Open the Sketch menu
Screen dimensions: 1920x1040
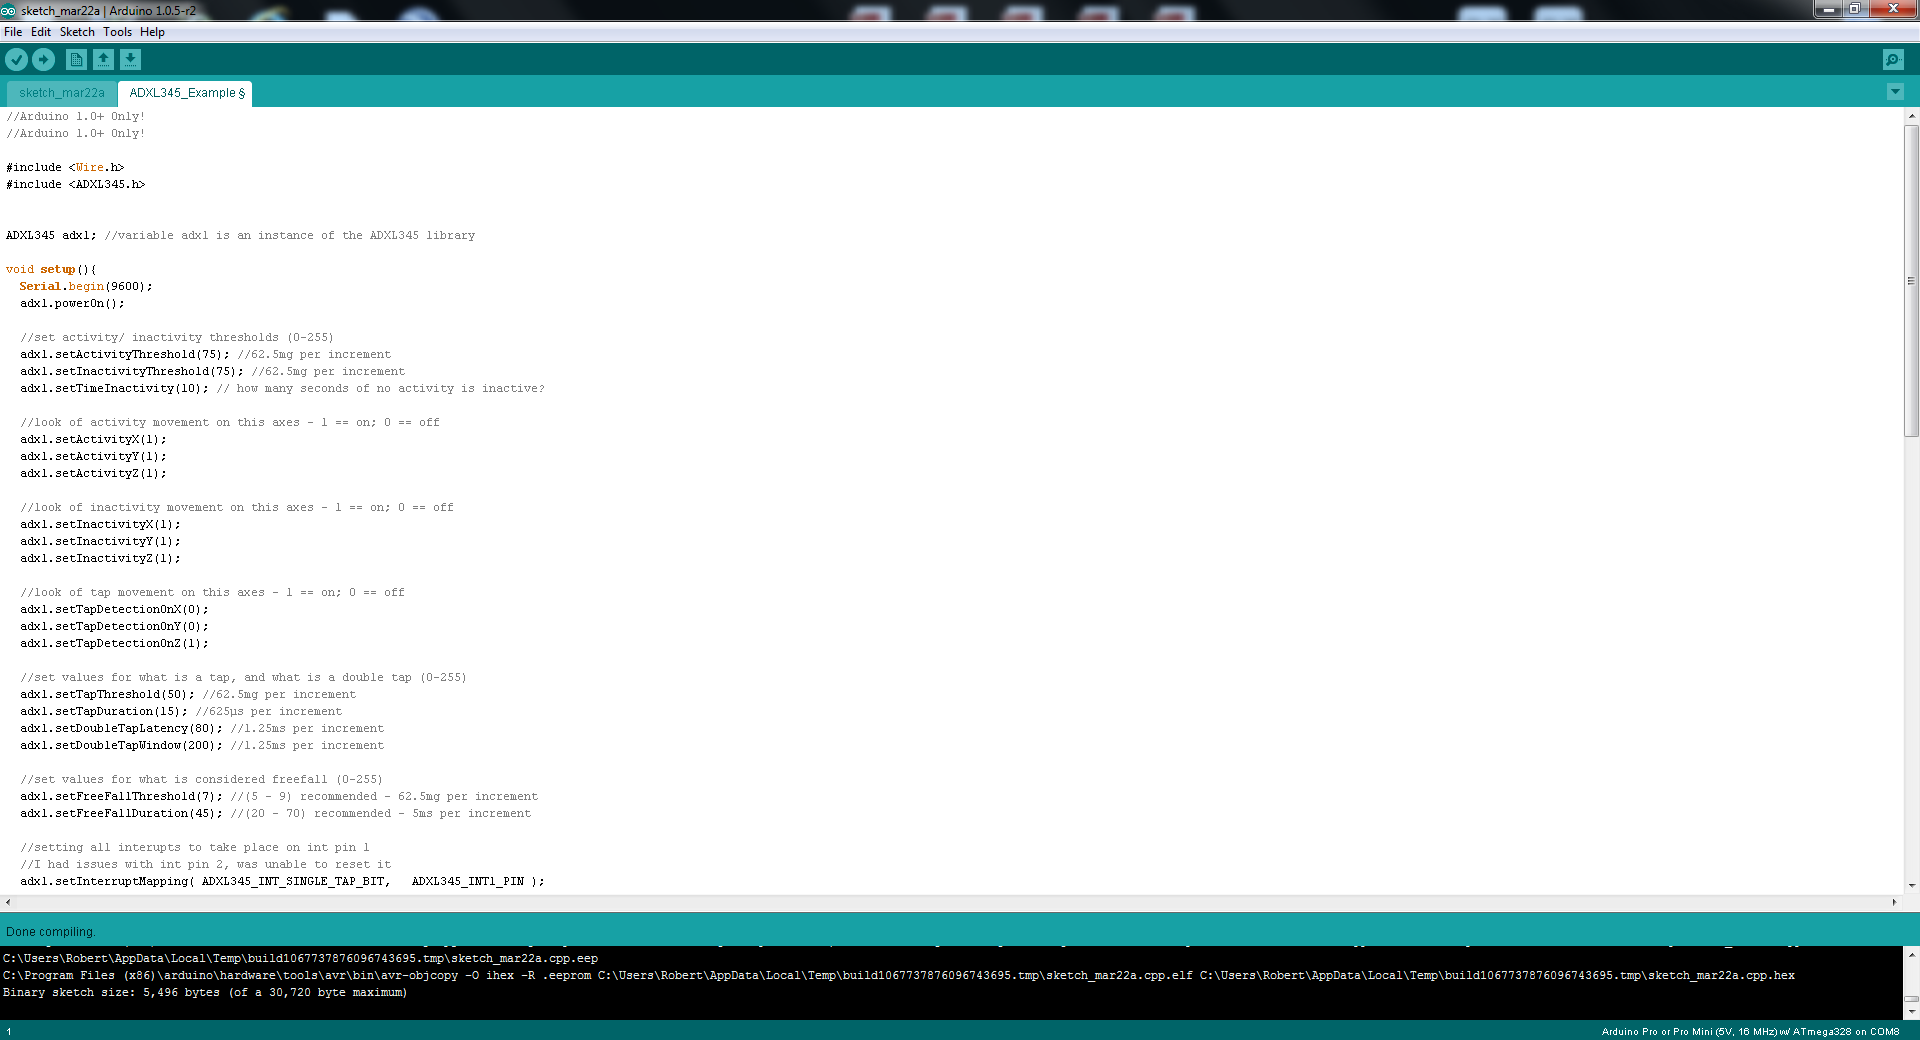point(77,32)
